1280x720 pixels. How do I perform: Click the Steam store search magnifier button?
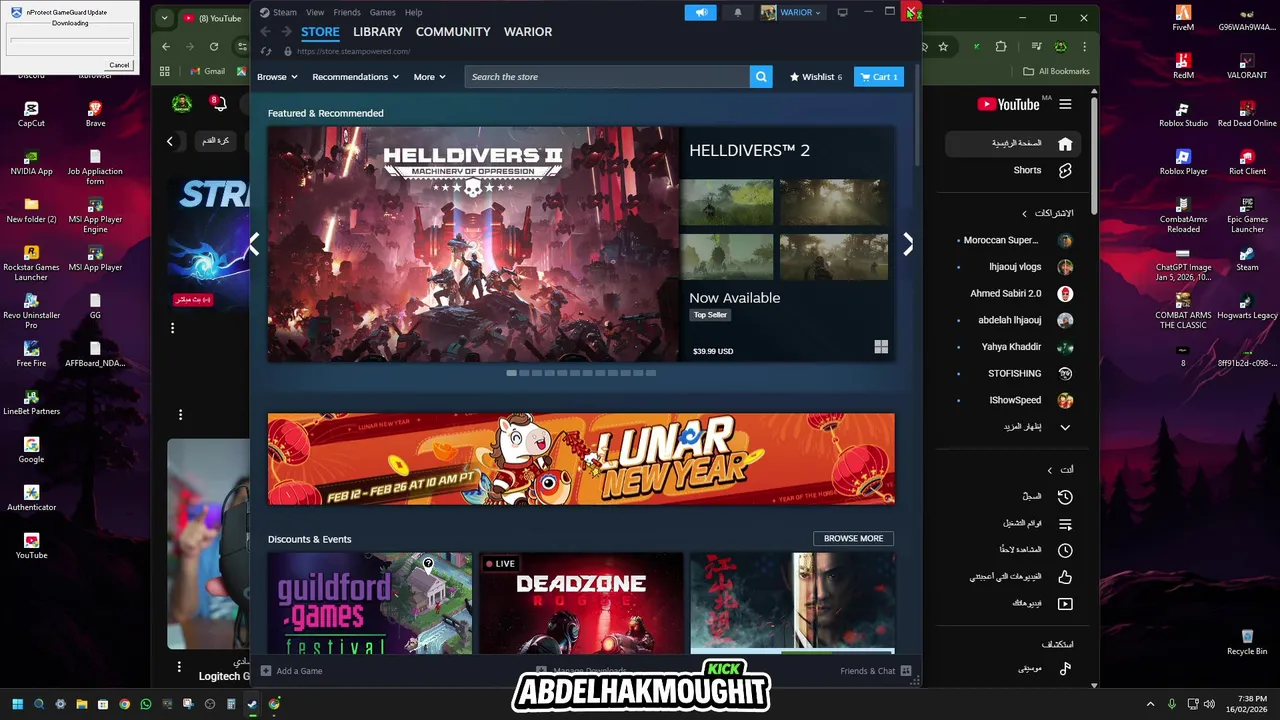(x=761, y=77)
